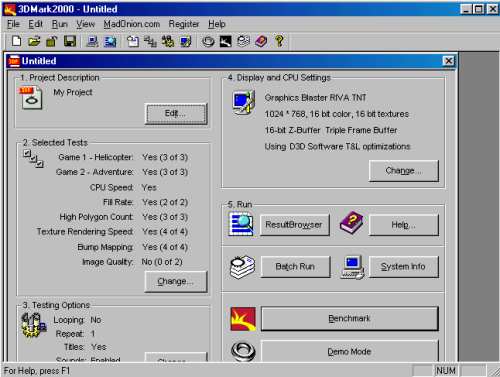500x377 pixels.
Task: Click the monitor icon in Display settings
Action: [244, 102]
